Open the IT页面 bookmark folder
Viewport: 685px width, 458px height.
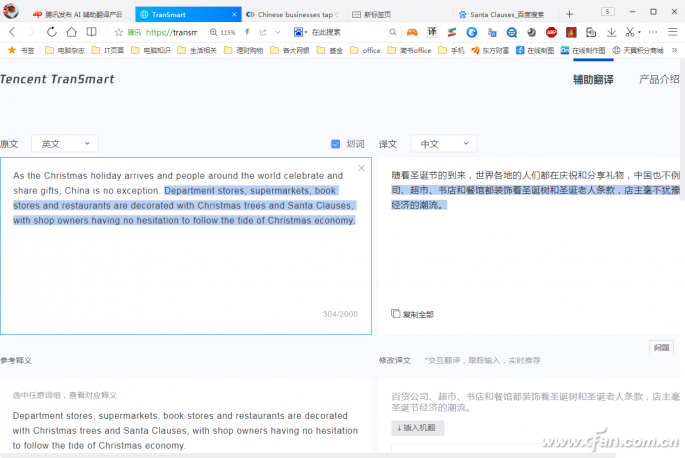tap(108, 50)
